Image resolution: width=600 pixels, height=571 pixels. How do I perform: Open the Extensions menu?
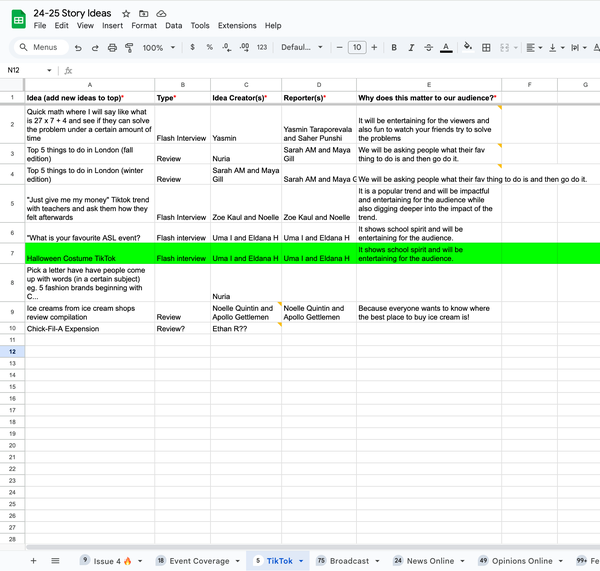coord(237,25)
